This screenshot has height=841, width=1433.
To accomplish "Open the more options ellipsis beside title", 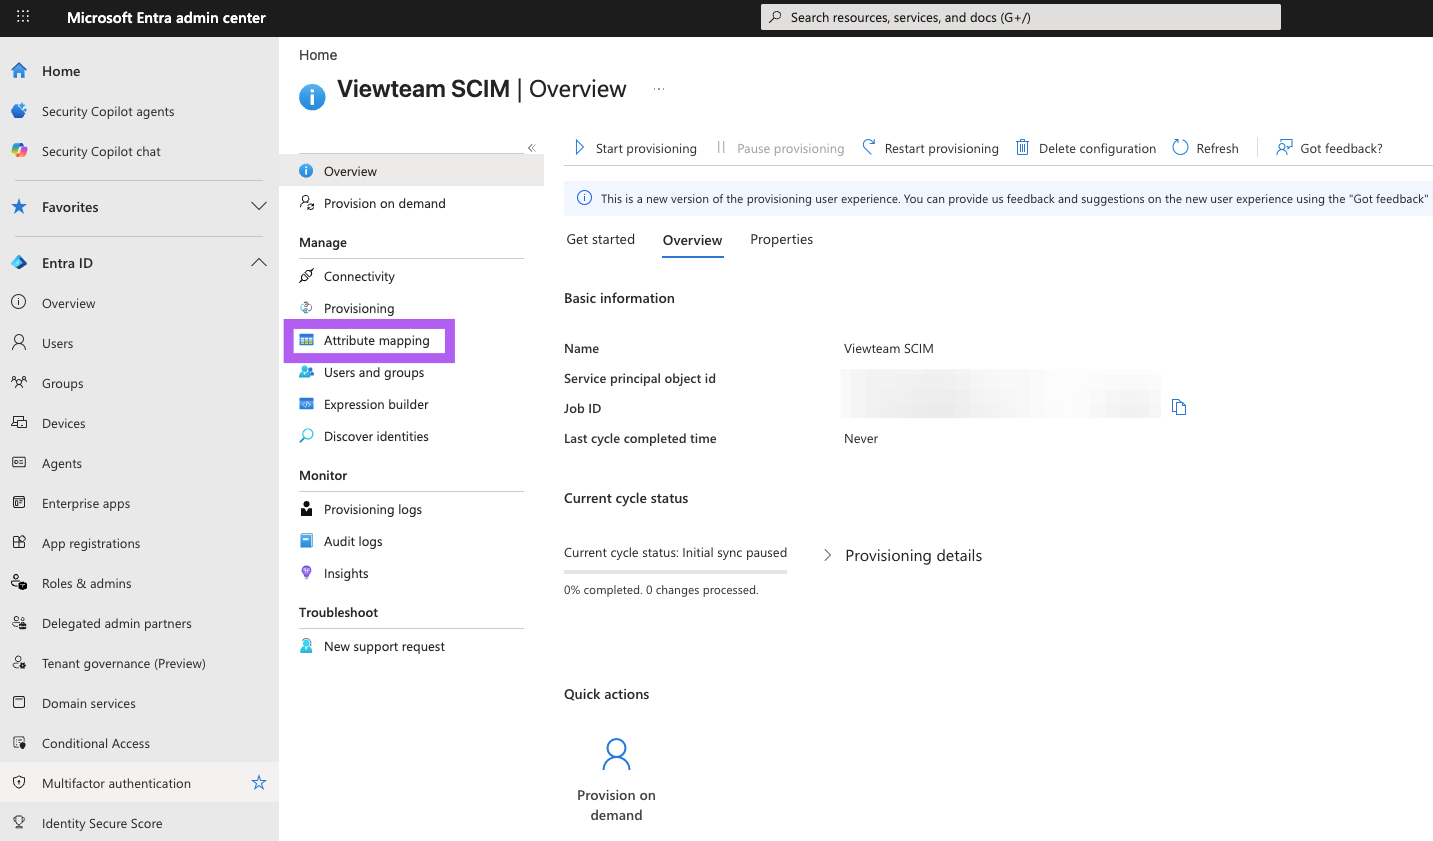I will 659,89.
